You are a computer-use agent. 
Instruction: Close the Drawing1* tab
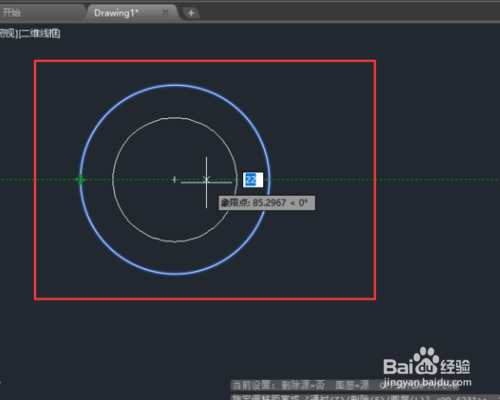click(165, 13)
